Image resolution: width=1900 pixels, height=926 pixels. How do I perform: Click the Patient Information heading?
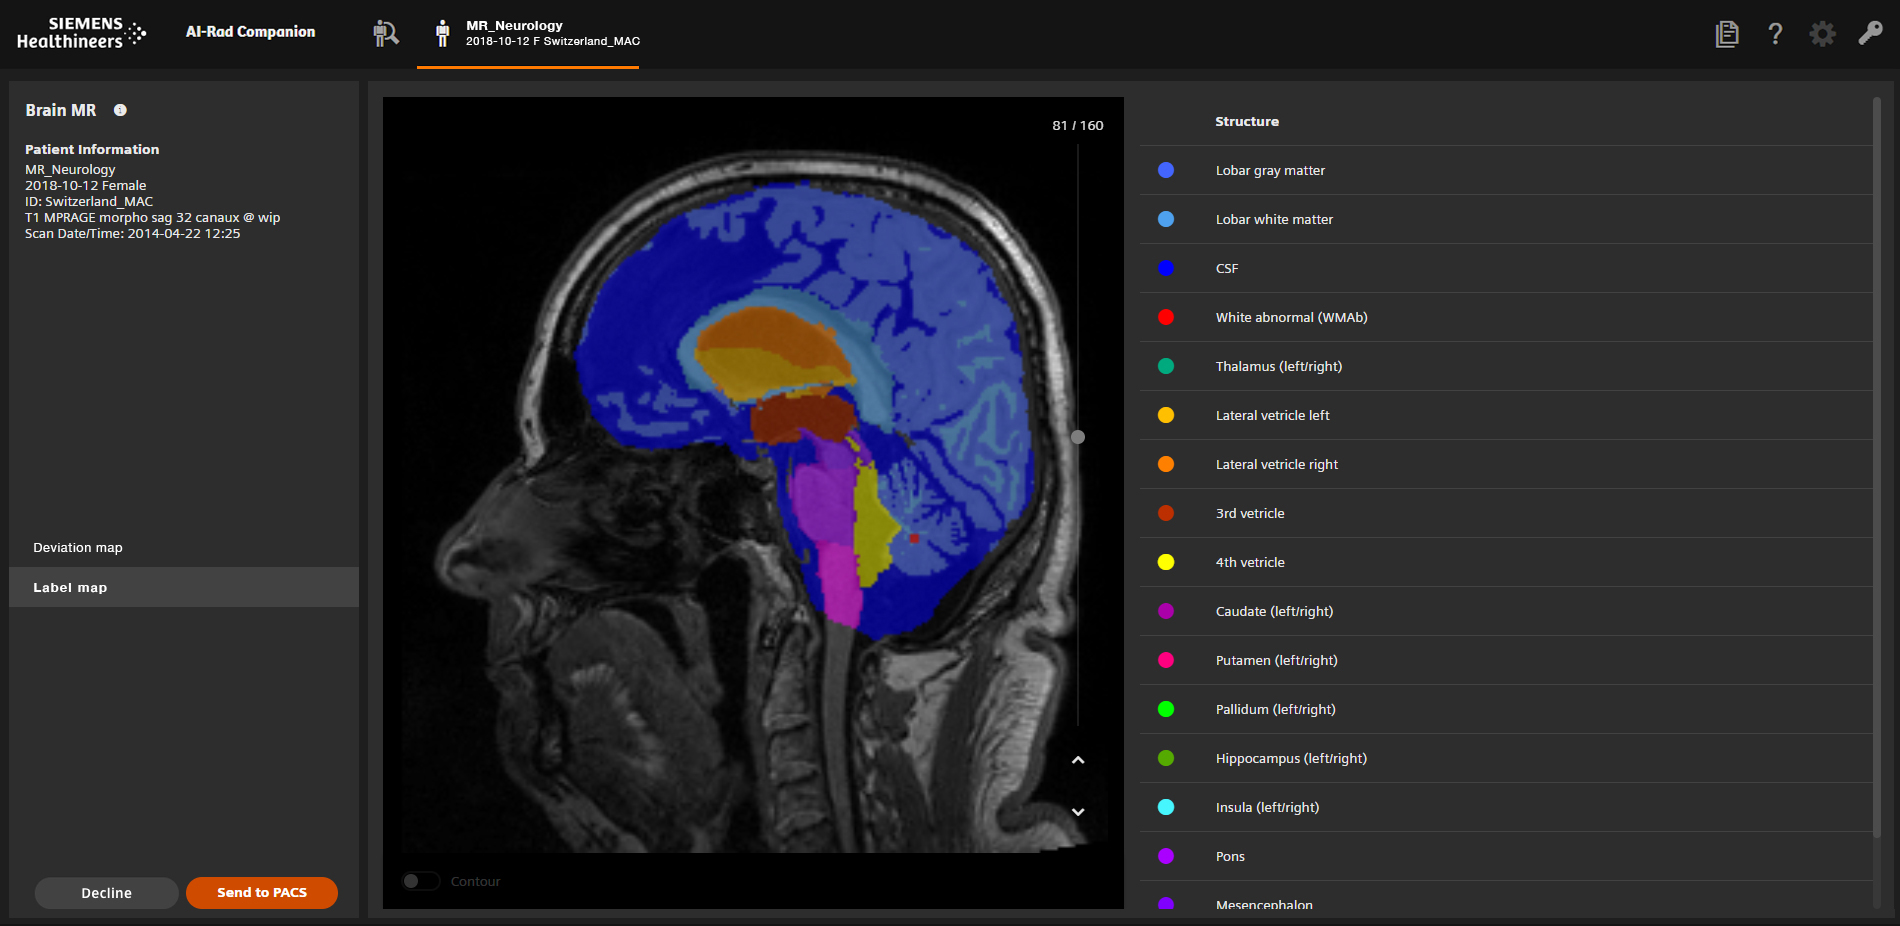tap(92, 149)
